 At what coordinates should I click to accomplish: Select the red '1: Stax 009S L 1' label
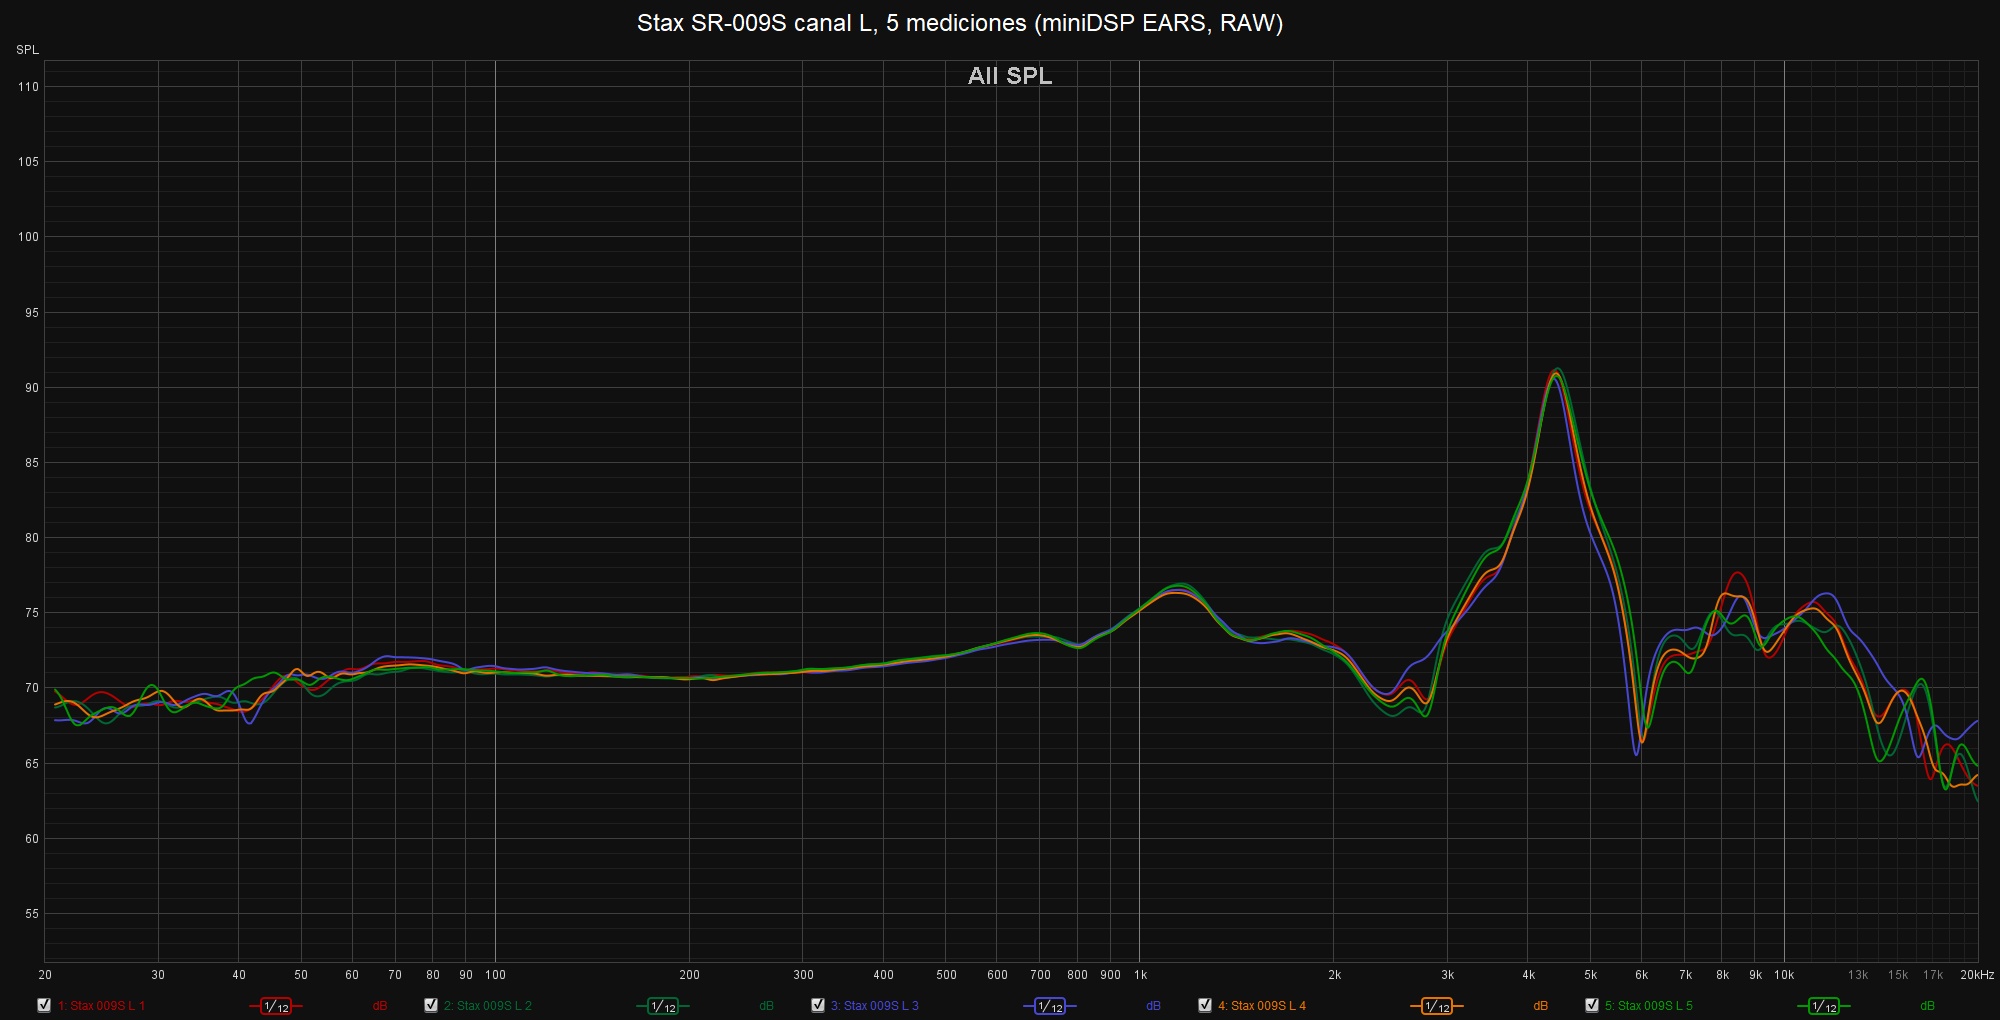[101, 1006]
